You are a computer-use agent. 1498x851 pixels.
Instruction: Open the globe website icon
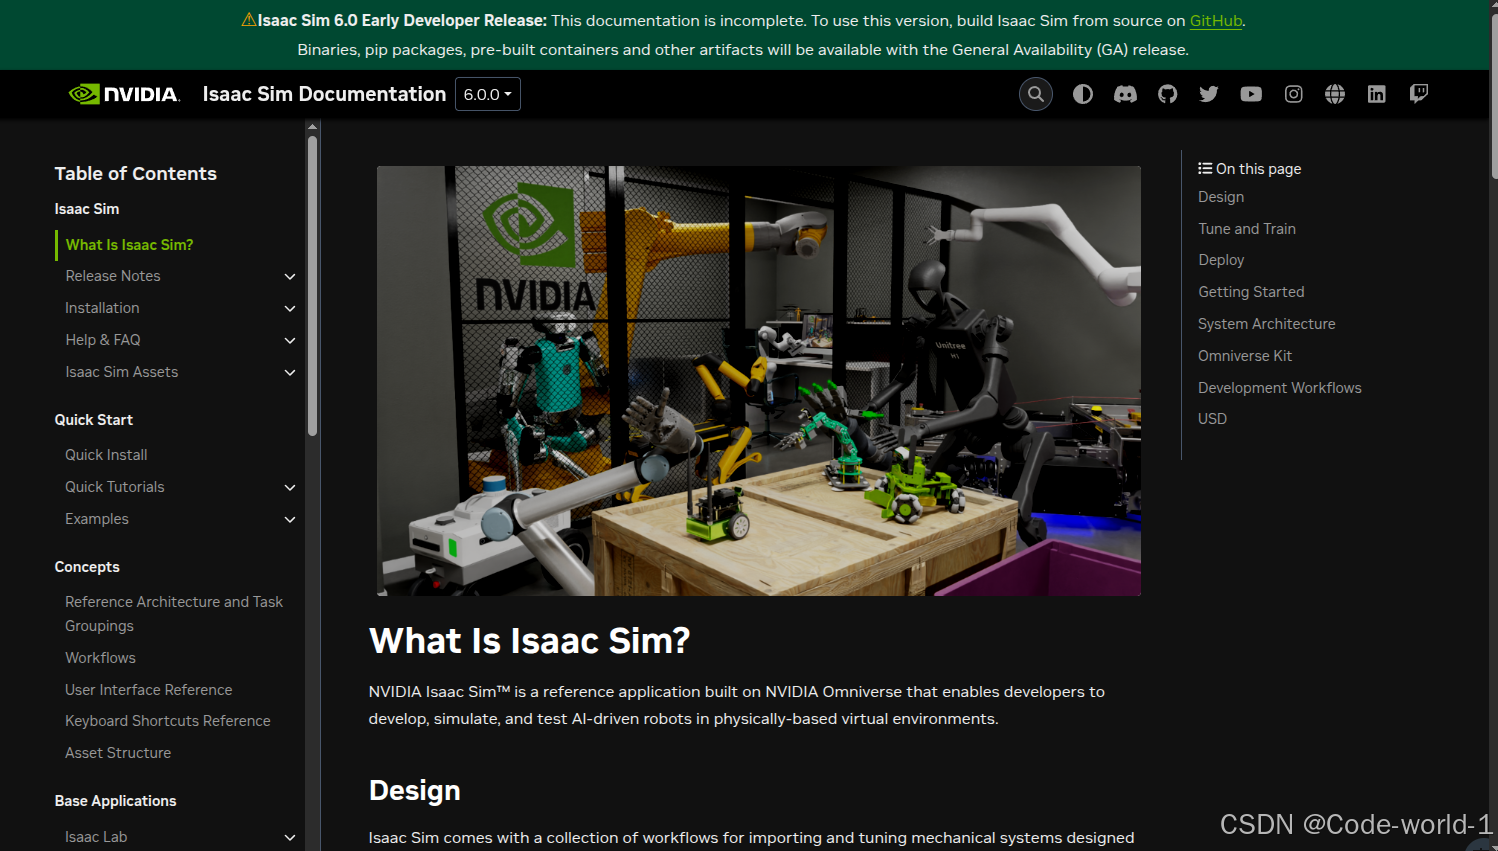coord(1335,94)
